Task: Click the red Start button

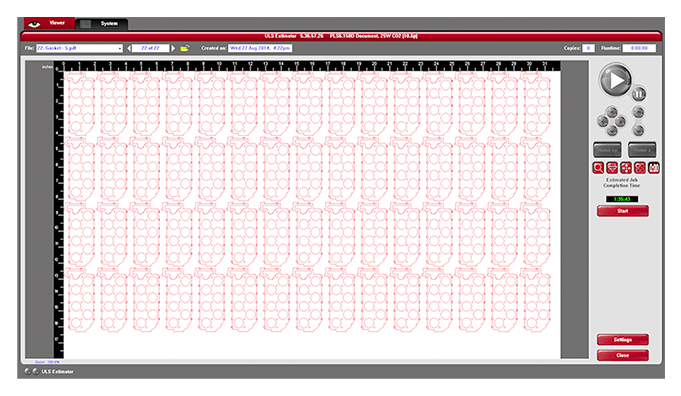Action: click(x=622, y=211)
